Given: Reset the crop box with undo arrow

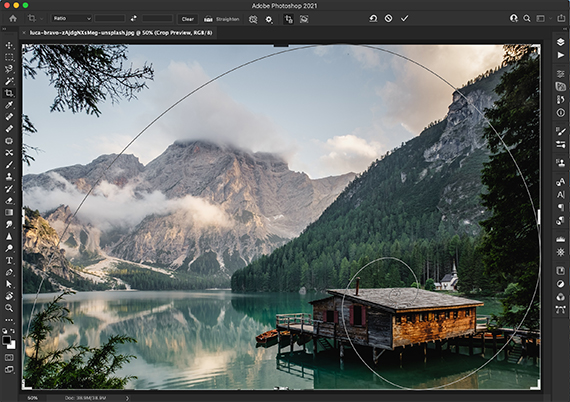Looking at the screenshot, I should (x=373, y=18).
